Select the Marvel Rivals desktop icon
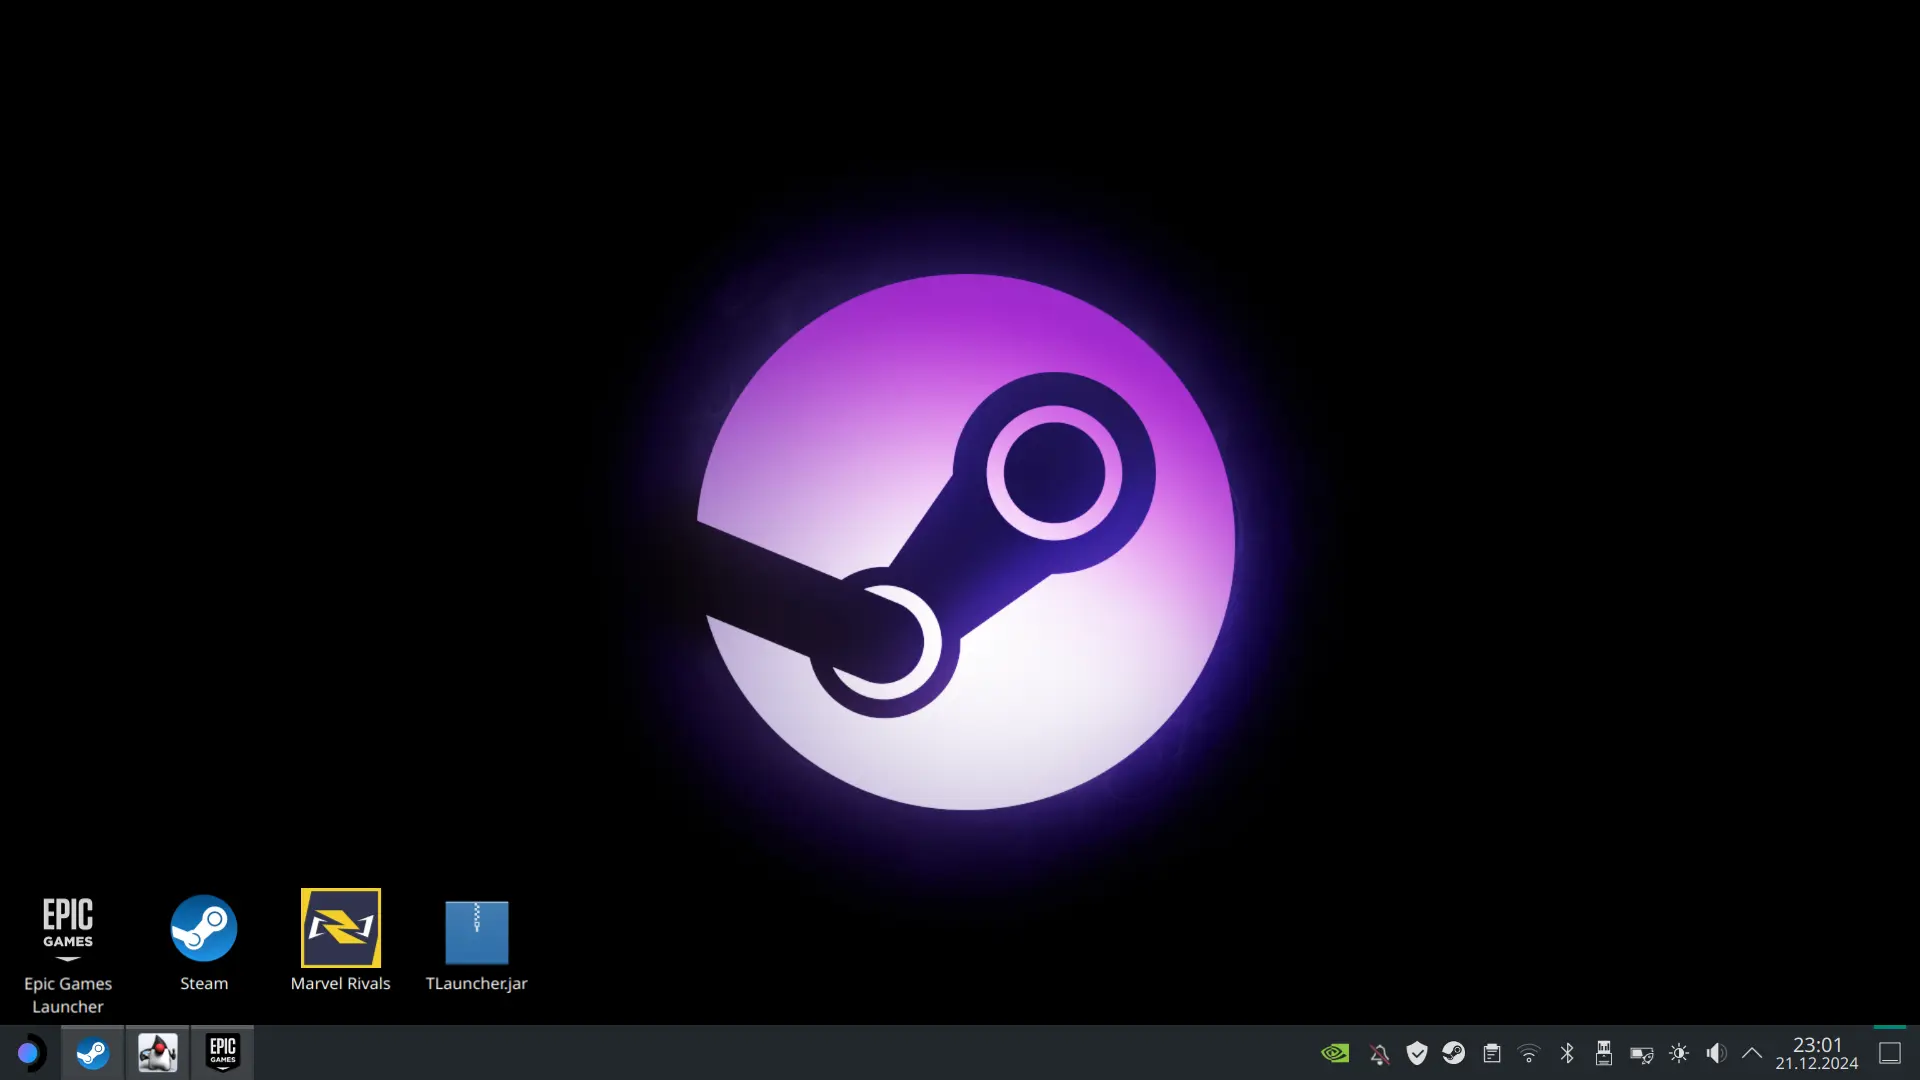This screenshot has height=1080, width=1920. tap(340, 941)
